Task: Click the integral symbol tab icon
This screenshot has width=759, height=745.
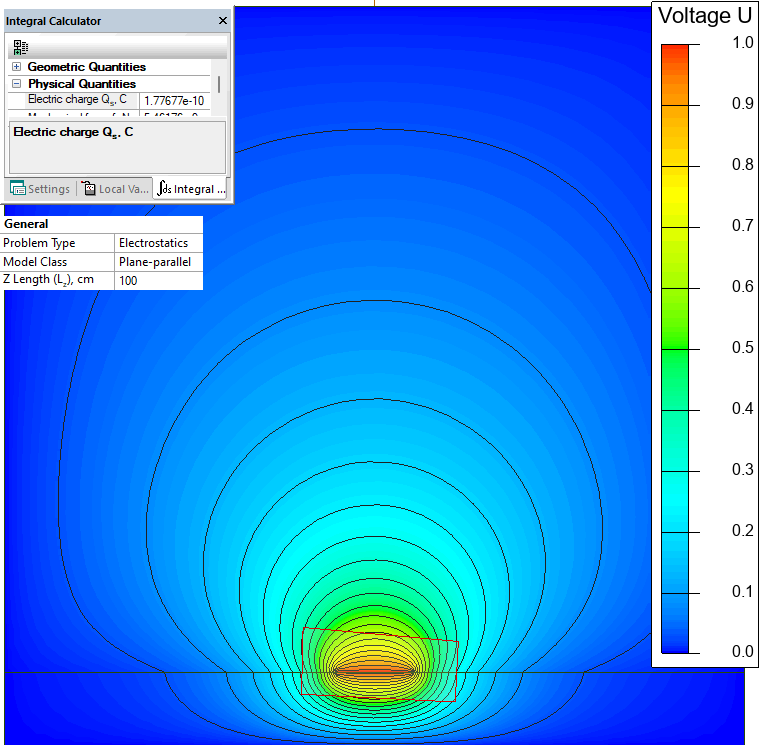Action: coord(165,188)
